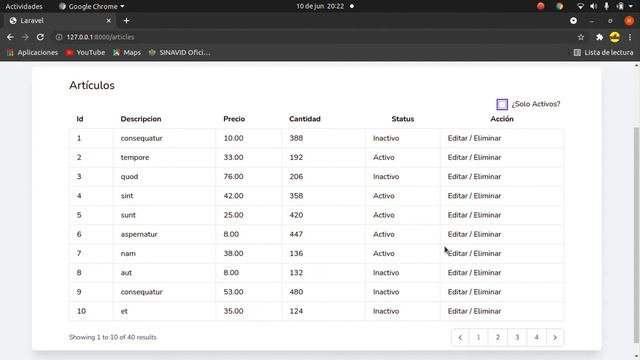
Task: Click the price cell 76.00
Action: tap(233, 177)
